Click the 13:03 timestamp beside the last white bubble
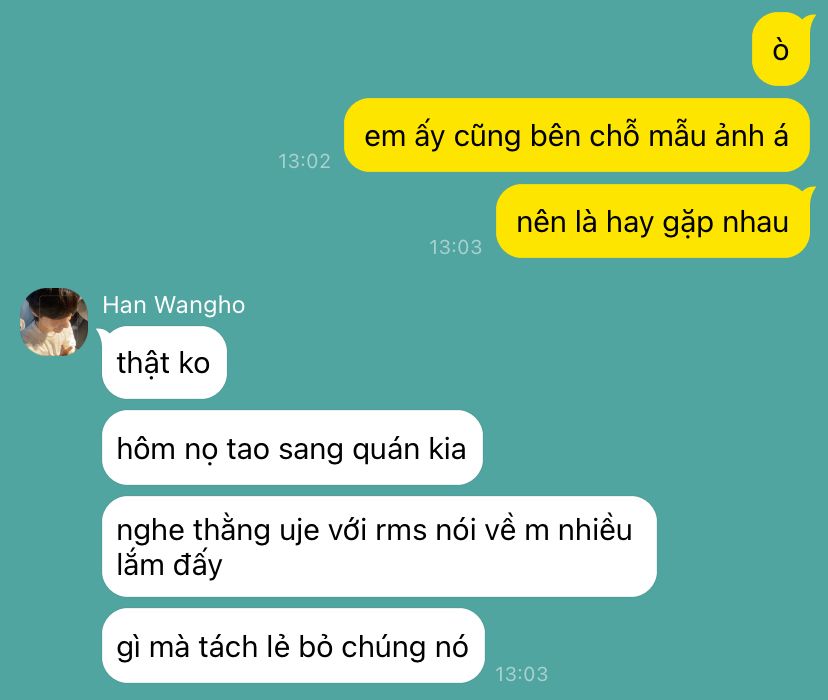The height and width of the screenshot is (700, 828). pos(522,674)
